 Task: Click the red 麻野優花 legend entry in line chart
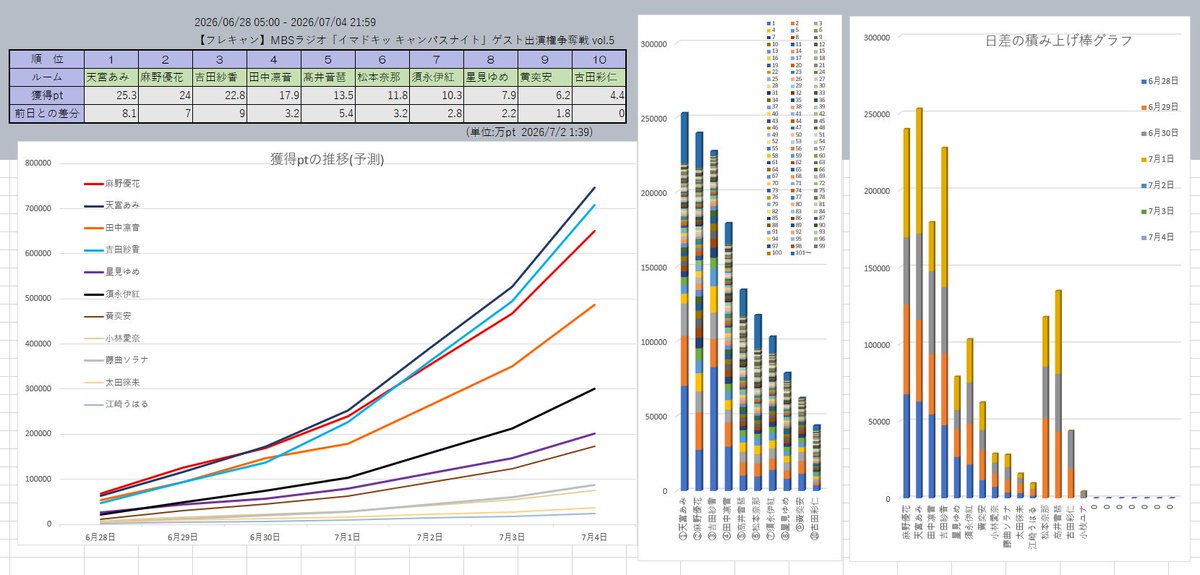click(114, 185)
